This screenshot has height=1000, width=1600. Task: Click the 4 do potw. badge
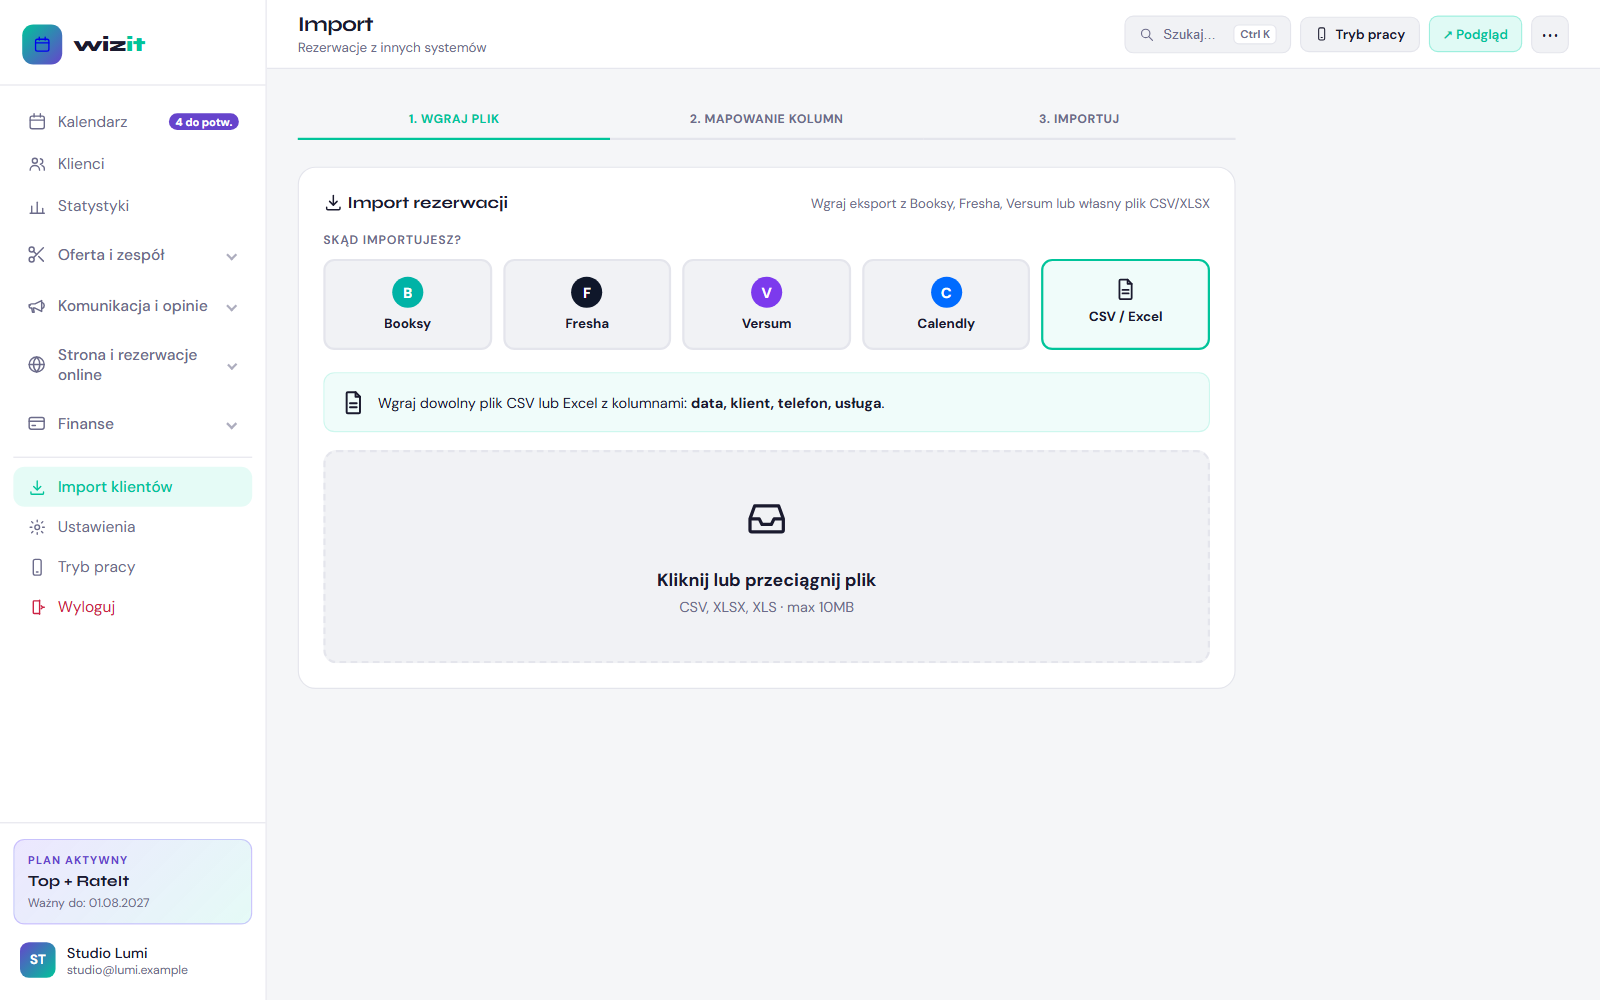(x=204, y=122)
